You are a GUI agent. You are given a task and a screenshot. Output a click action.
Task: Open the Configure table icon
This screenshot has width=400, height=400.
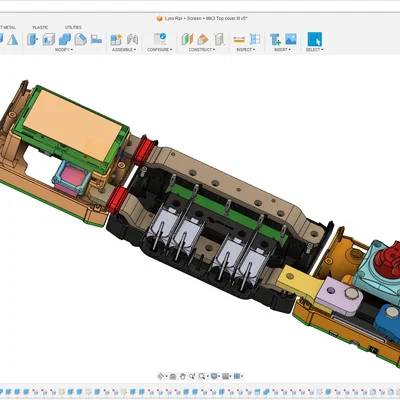[x=160, y=39]
